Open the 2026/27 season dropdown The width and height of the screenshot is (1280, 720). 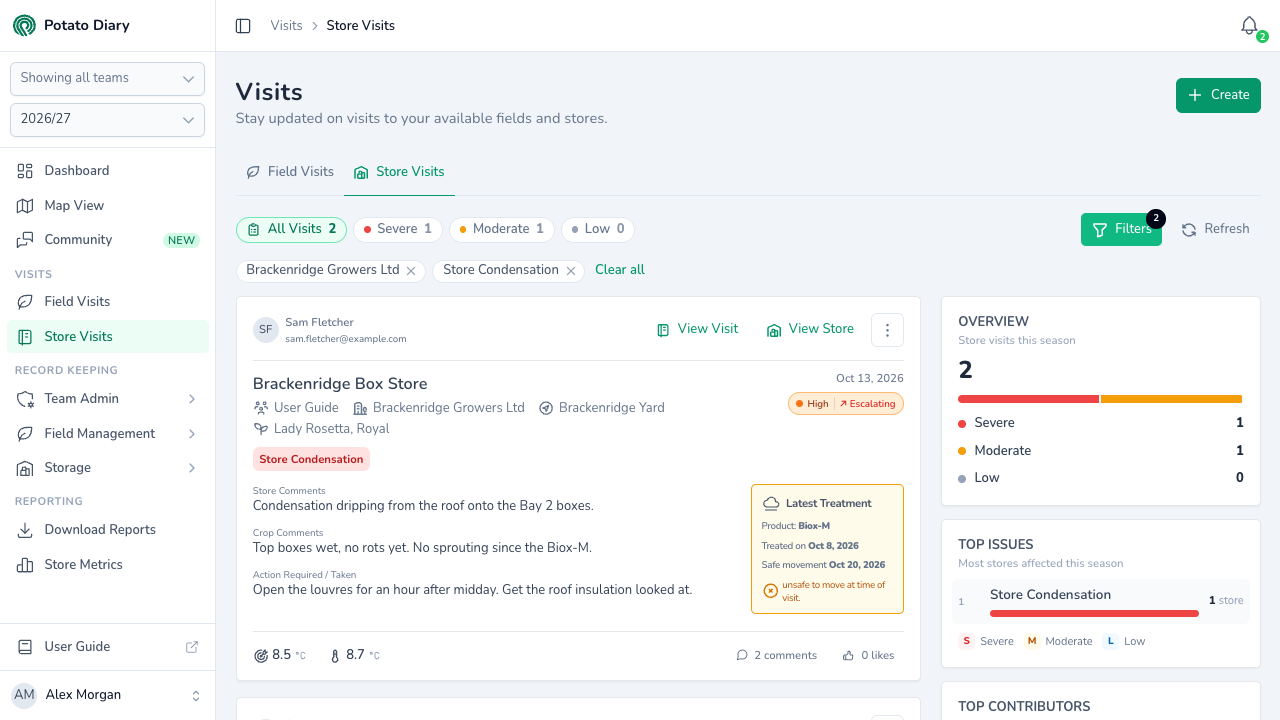point(107,120)
